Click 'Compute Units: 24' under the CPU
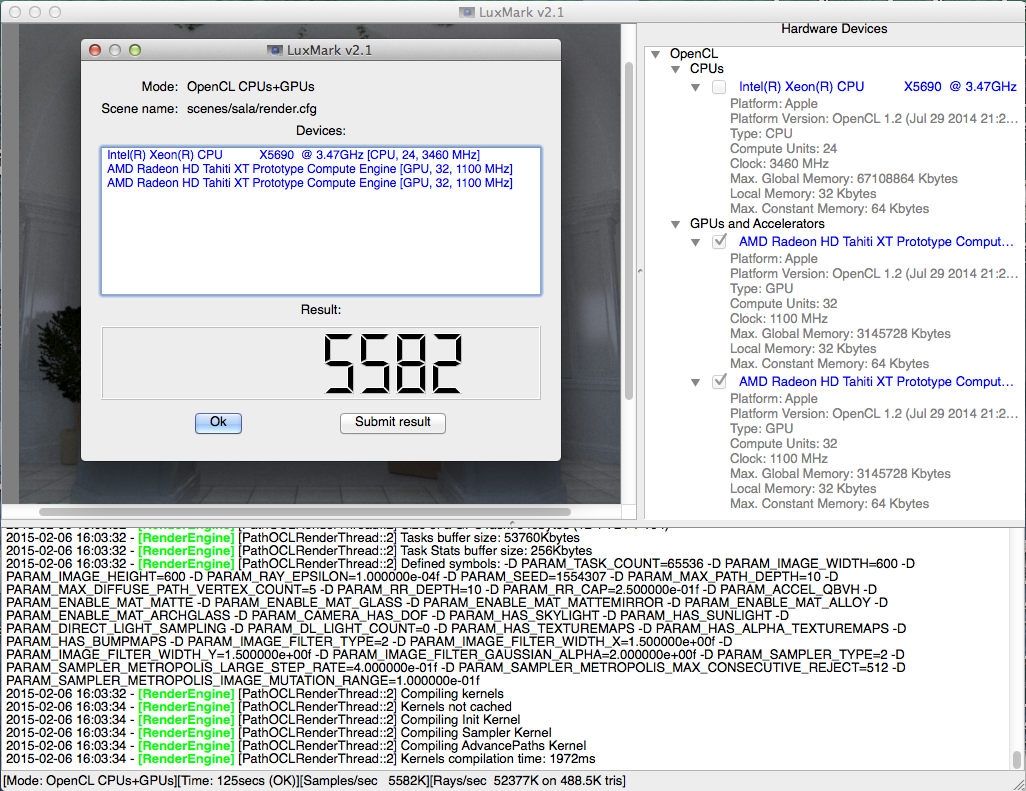1026x791 pixels. tap(783, 149)
